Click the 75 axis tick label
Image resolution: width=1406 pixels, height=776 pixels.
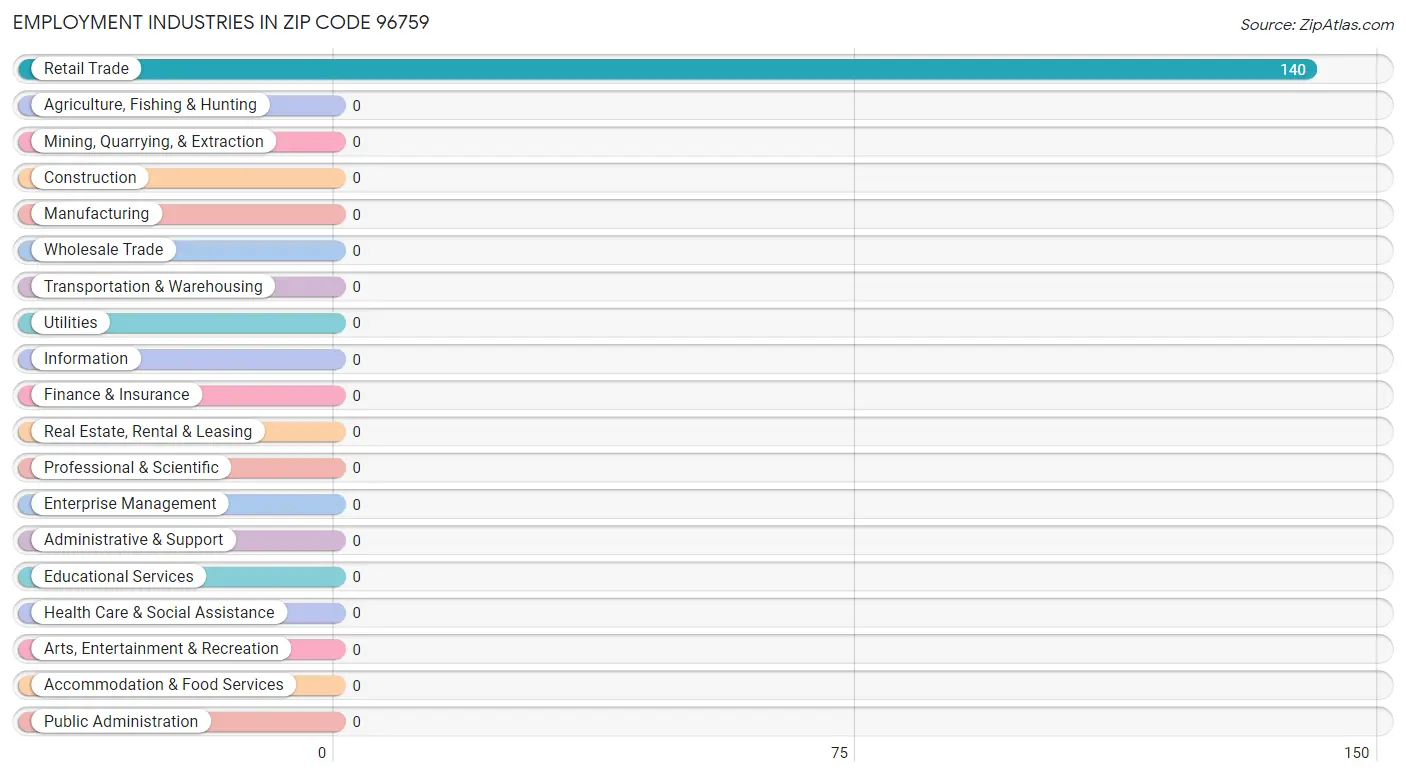[839, 753]
